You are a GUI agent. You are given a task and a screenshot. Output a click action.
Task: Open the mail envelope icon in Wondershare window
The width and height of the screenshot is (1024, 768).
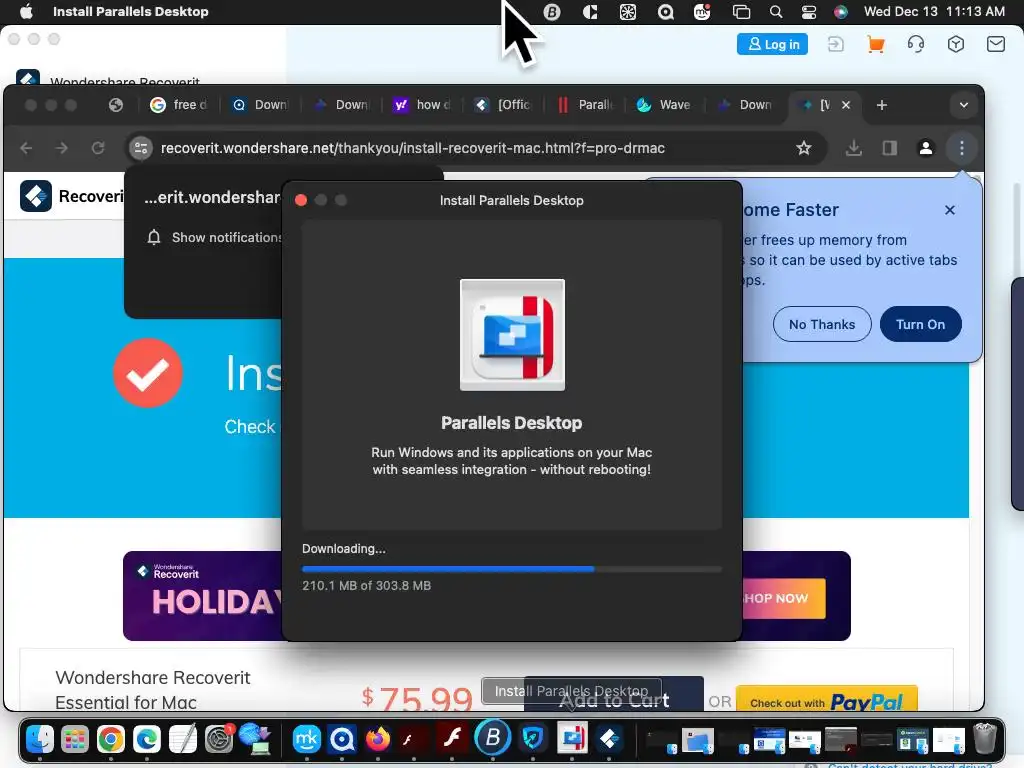995,44
